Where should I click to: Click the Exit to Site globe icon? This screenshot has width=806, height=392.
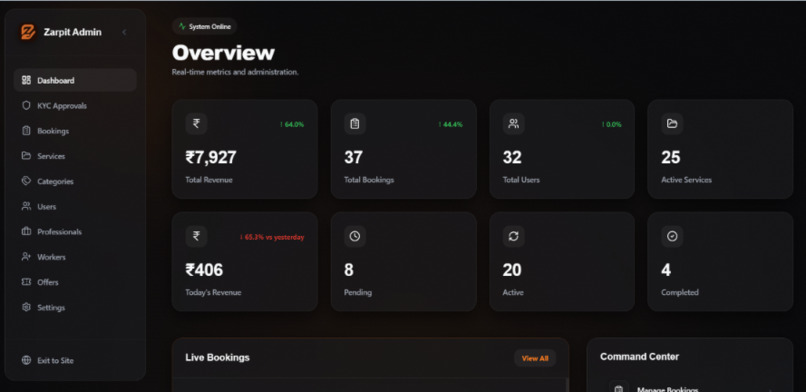click(x=26, y=360)
